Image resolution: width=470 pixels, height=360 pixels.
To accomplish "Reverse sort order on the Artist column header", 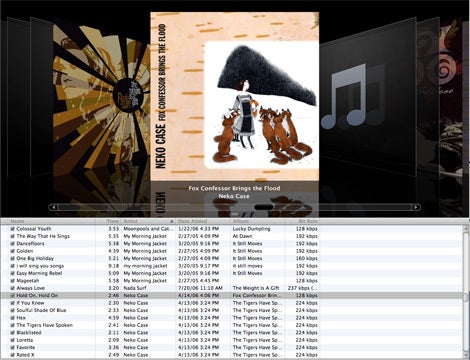I will click(x=148, y=221).
